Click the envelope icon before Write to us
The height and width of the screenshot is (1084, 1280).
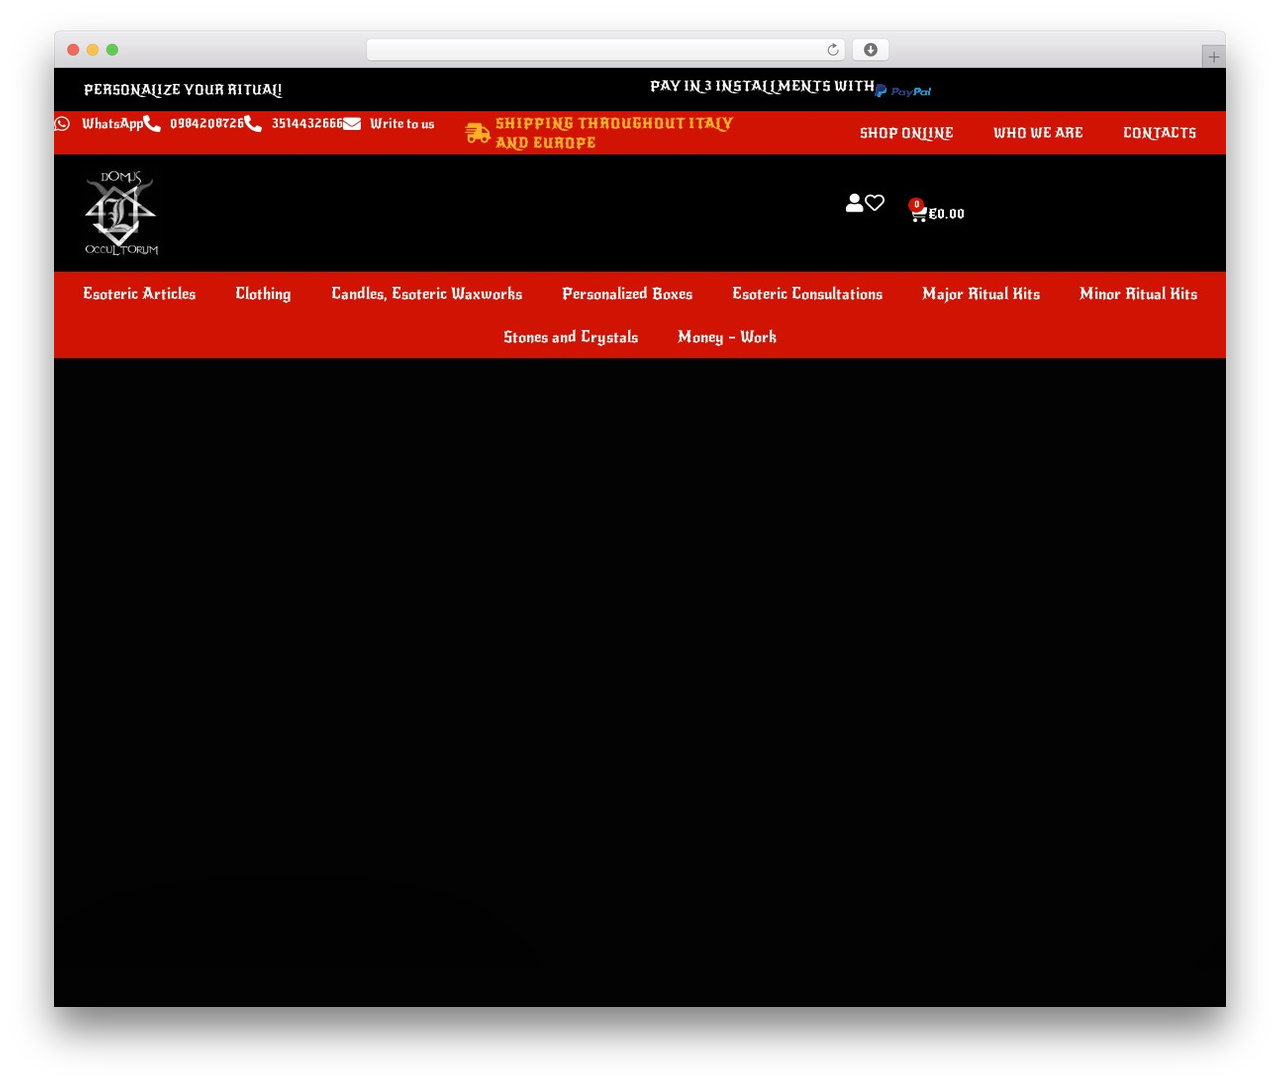(352, 123)
